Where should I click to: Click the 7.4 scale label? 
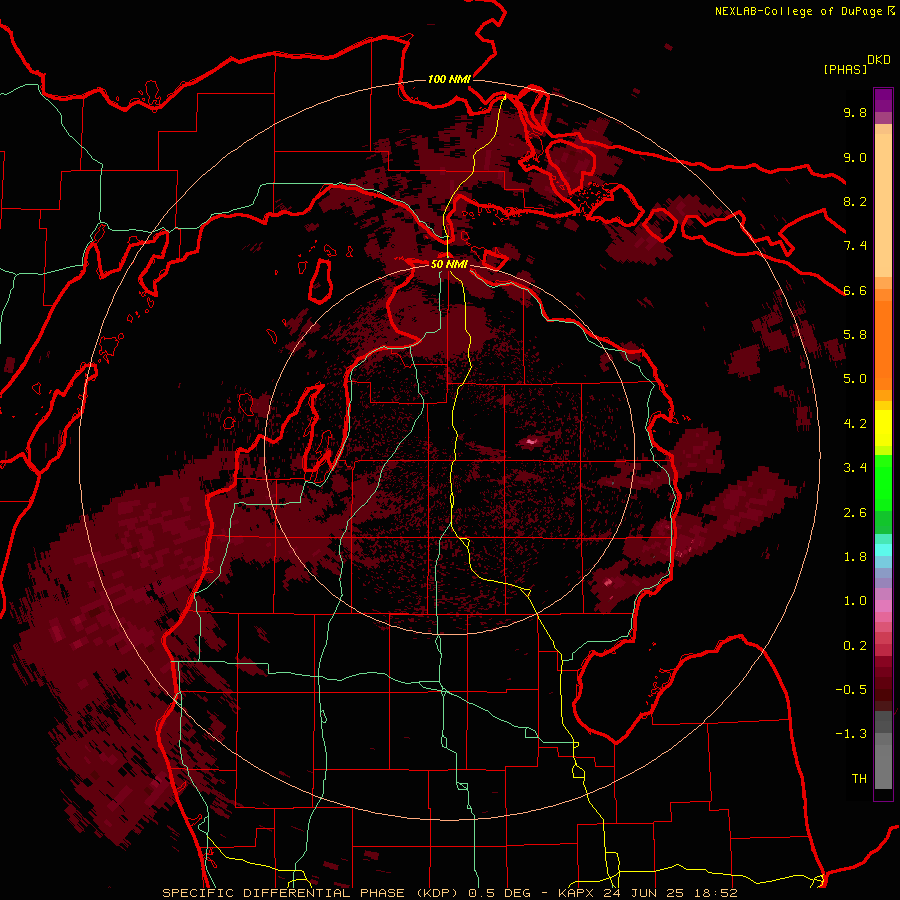pyautogui.click(x=855, y=246)
